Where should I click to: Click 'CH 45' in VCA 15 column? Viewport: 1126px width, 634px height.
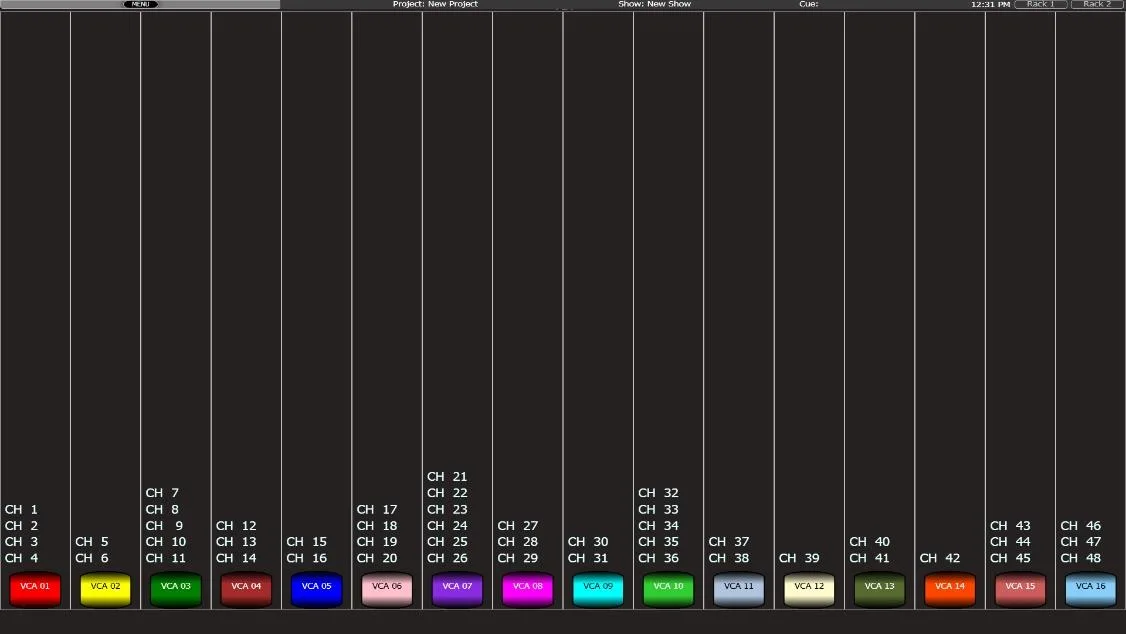1010,558
